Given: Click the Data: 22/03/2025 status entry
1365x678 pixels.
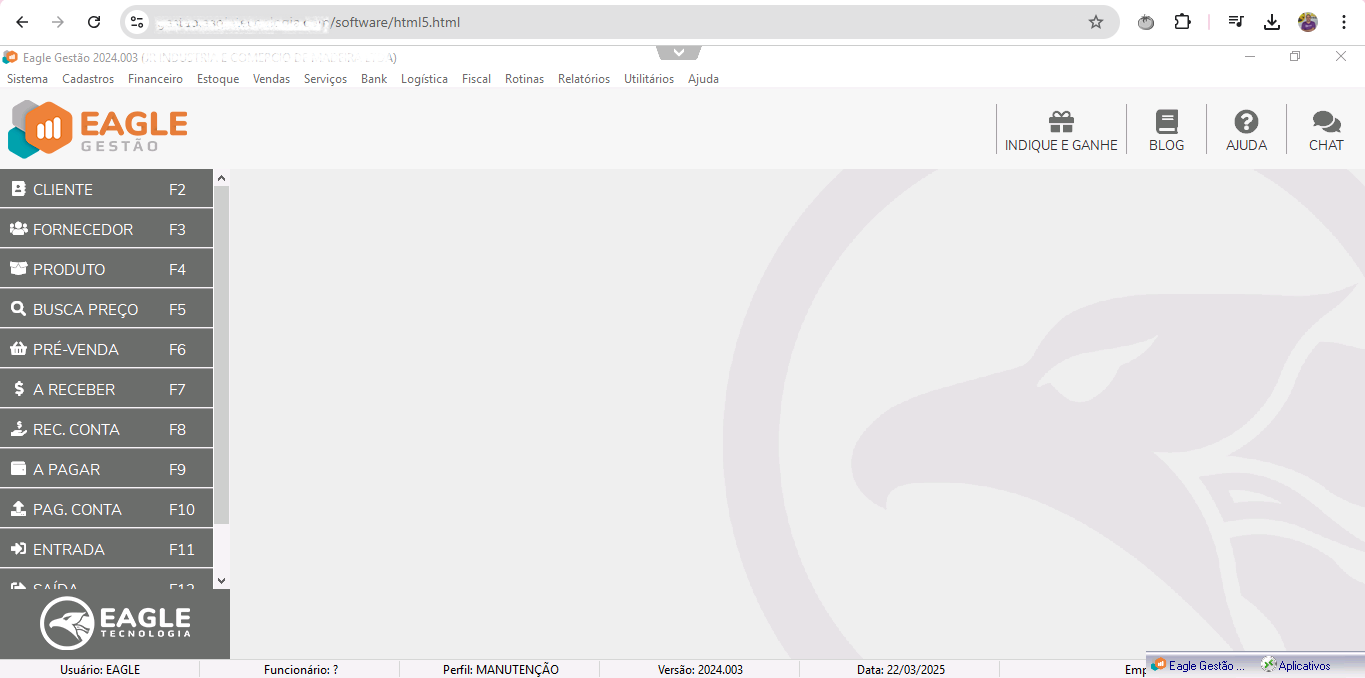Looking at the screenshot, I should tap(901, 670).
